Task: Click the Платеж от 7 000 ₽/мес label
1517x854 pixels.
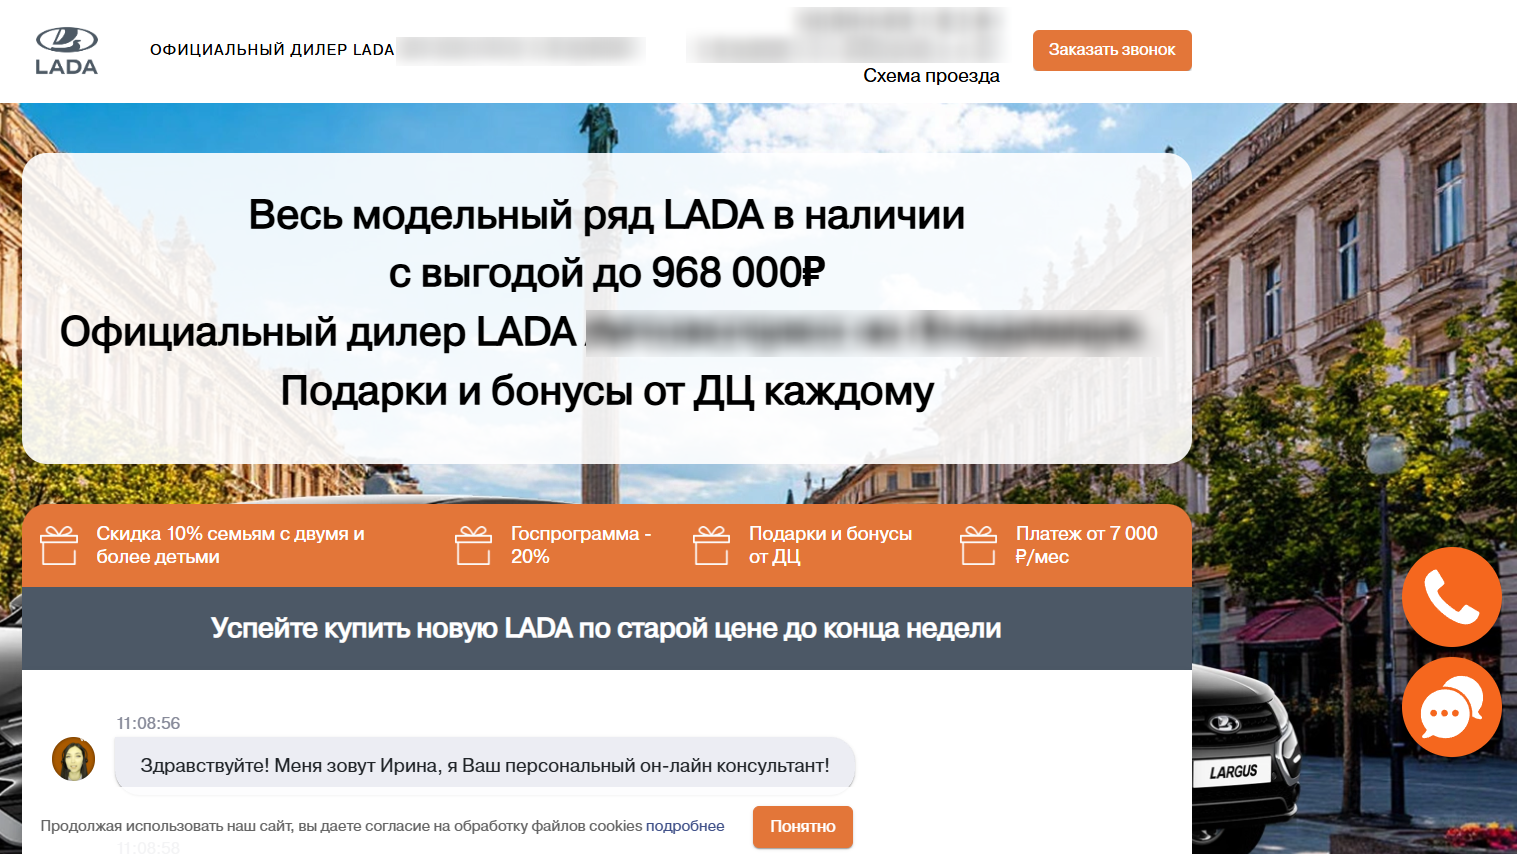Action: pyautogui.click(x=1086, y=545)
